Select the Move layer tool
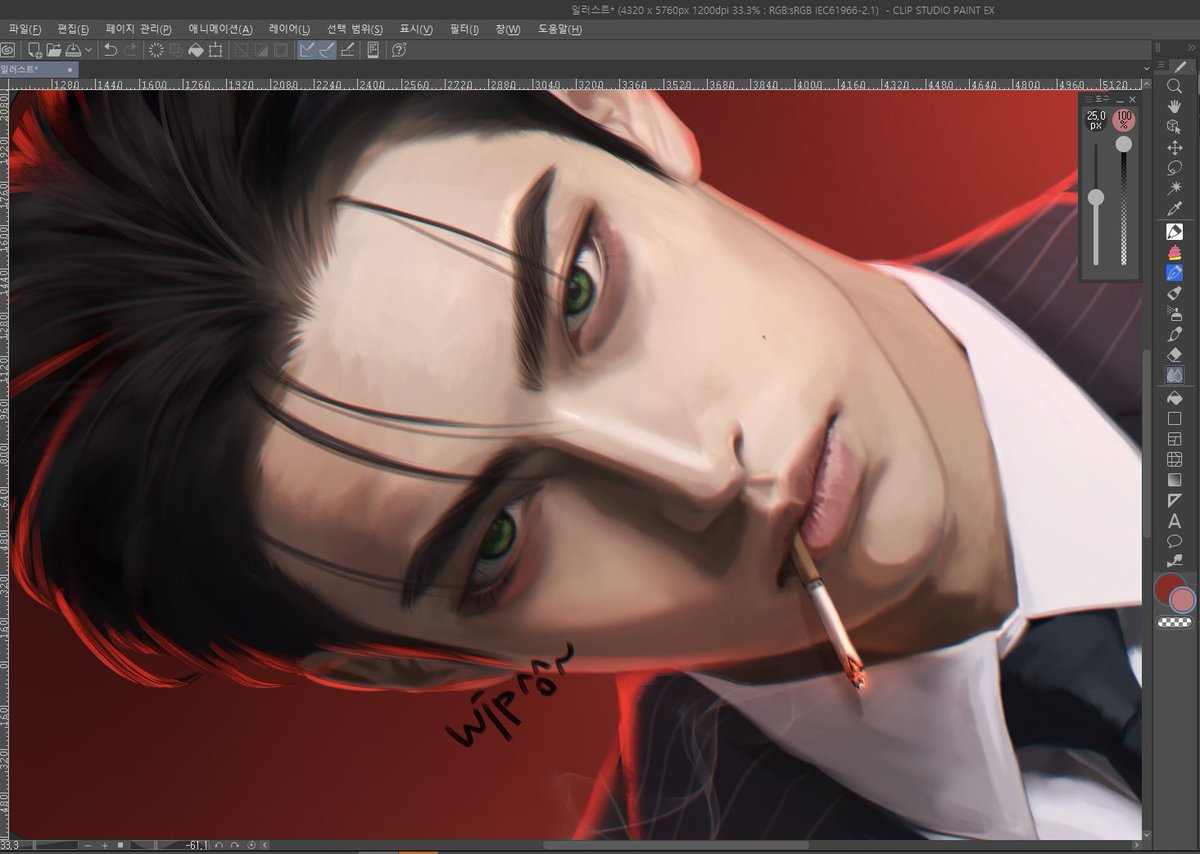Screen dimensions: 1200x854 (1175, 147)
